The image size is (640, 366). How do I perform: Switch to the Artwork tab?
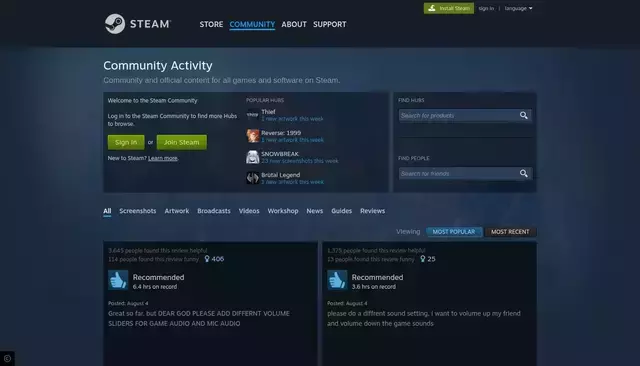pos(177,211)
